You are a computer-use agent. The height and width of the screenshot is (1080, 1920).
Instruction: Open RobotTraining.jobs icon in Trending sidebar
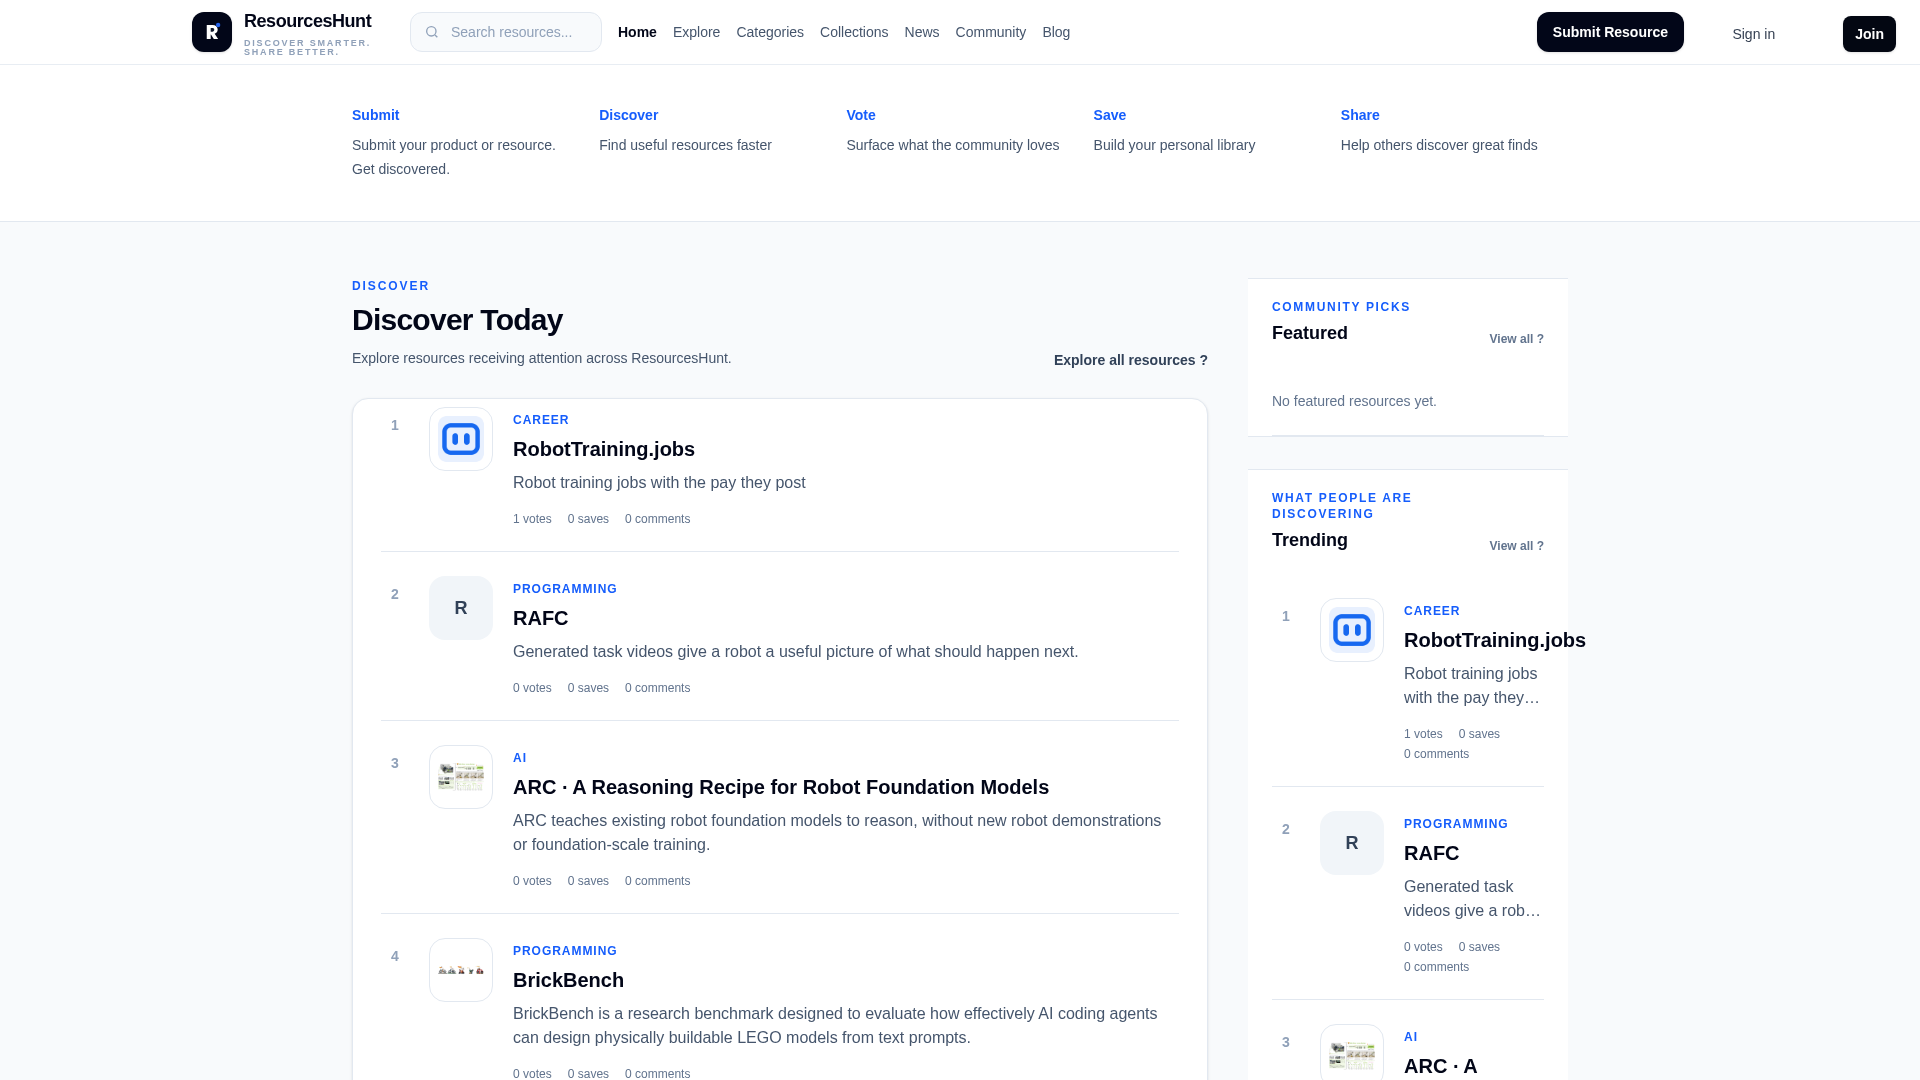click(x=1352, y=630)
